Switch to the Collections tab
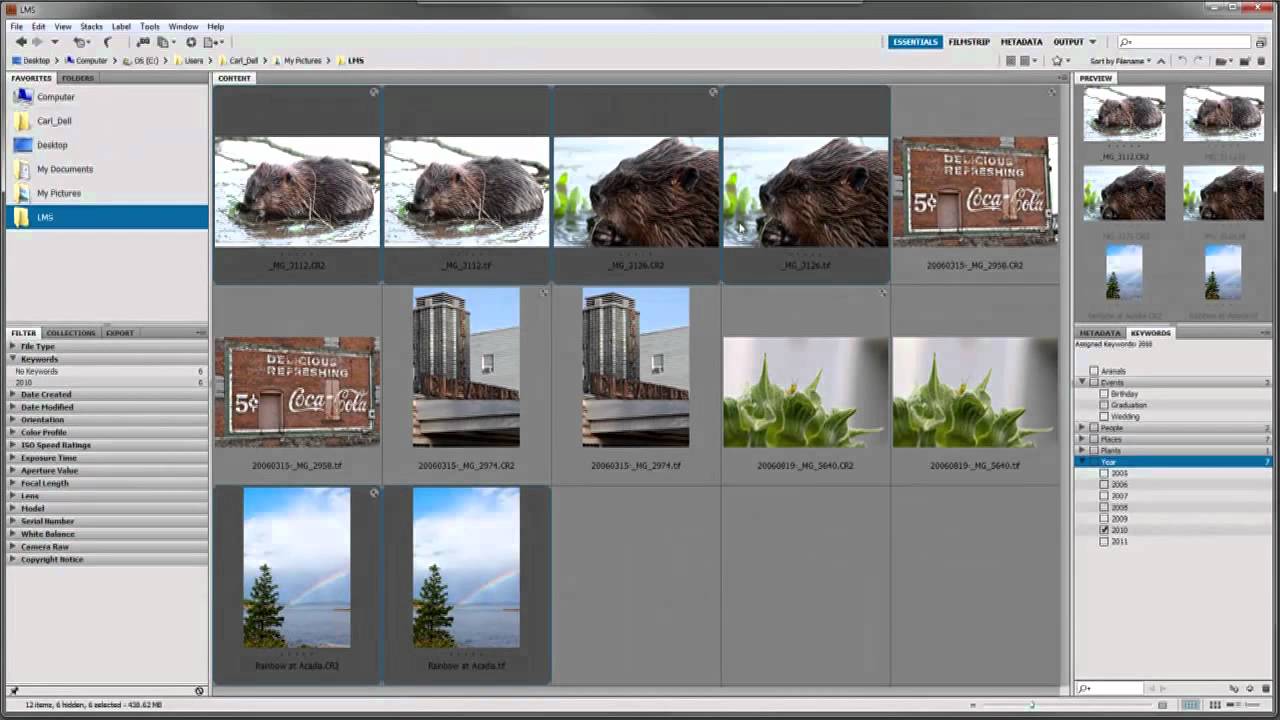Screen dimensions: 1280x720 pos(70,333)
